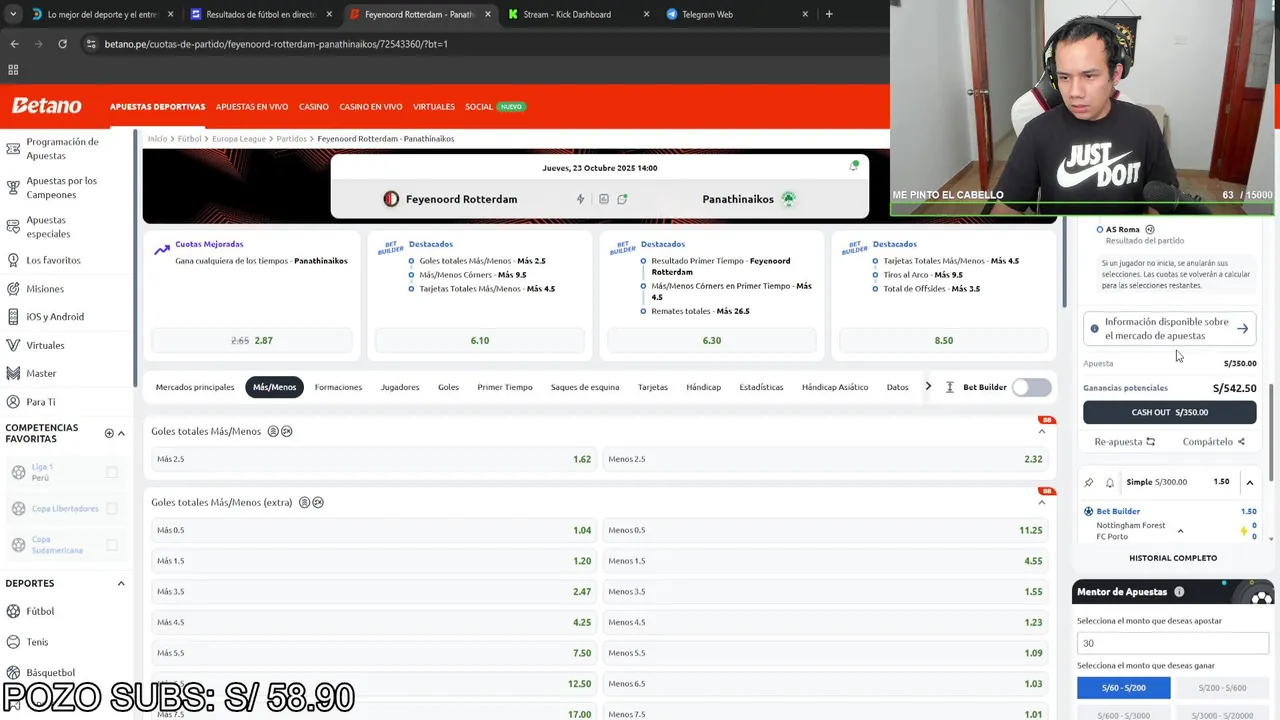
Task: Click the live chat icon in match header
Action: tap(622, 199)
